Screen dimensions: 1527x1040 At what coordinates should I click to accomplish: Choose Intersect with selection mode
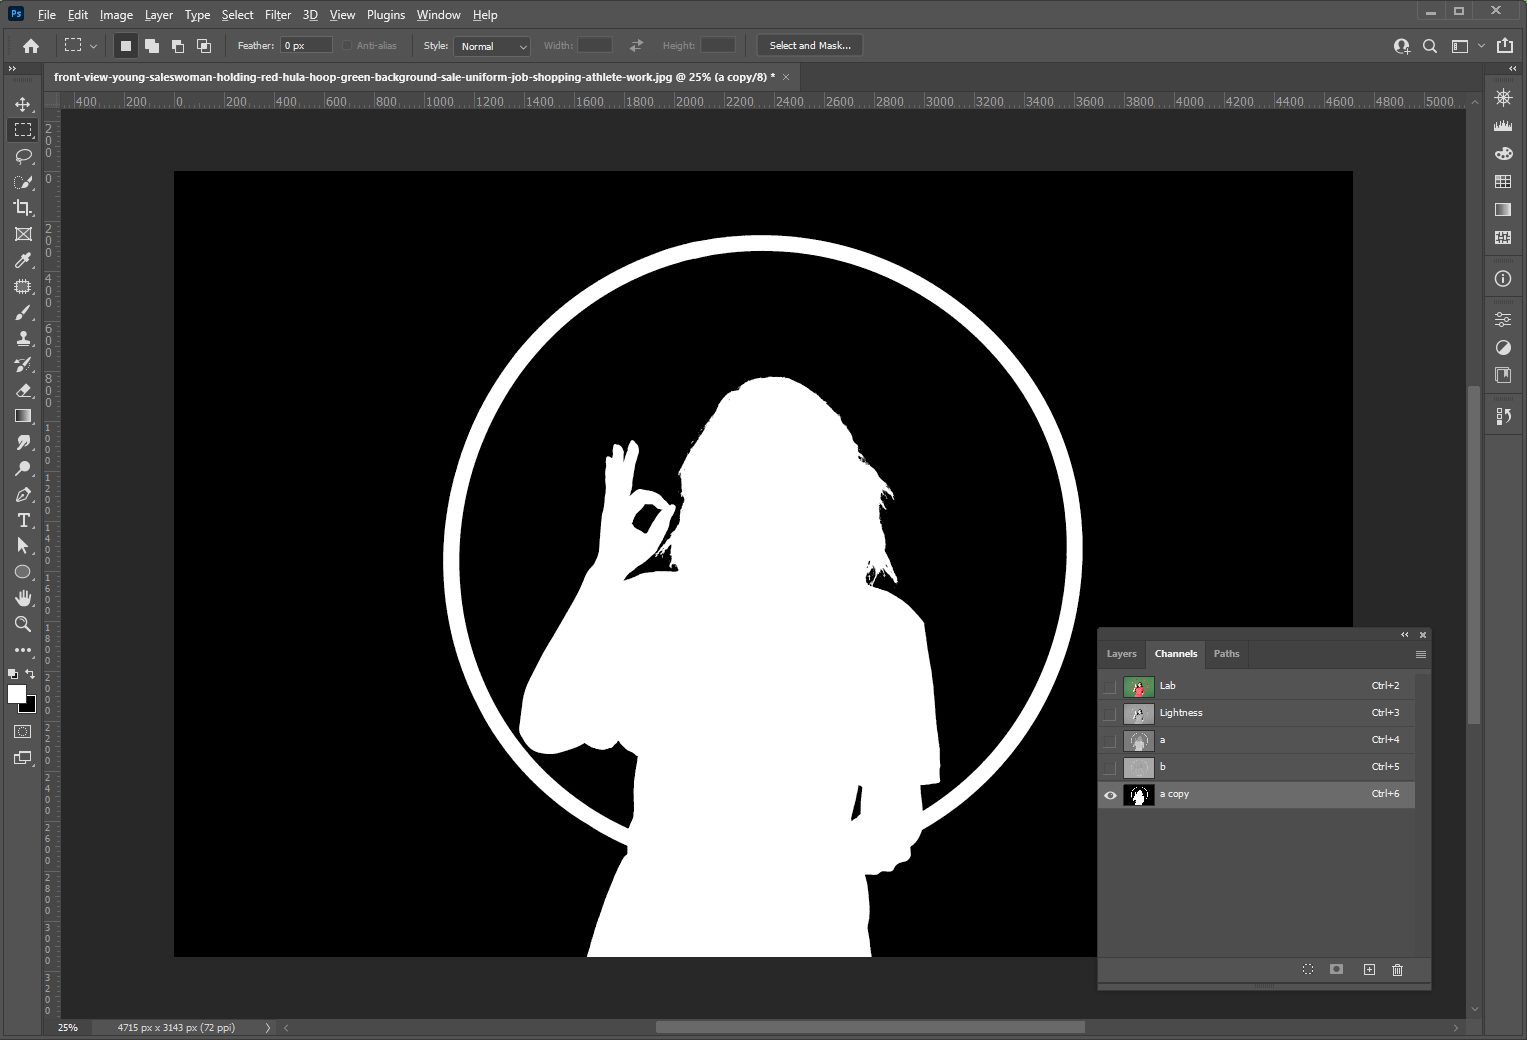click(204, 46)
